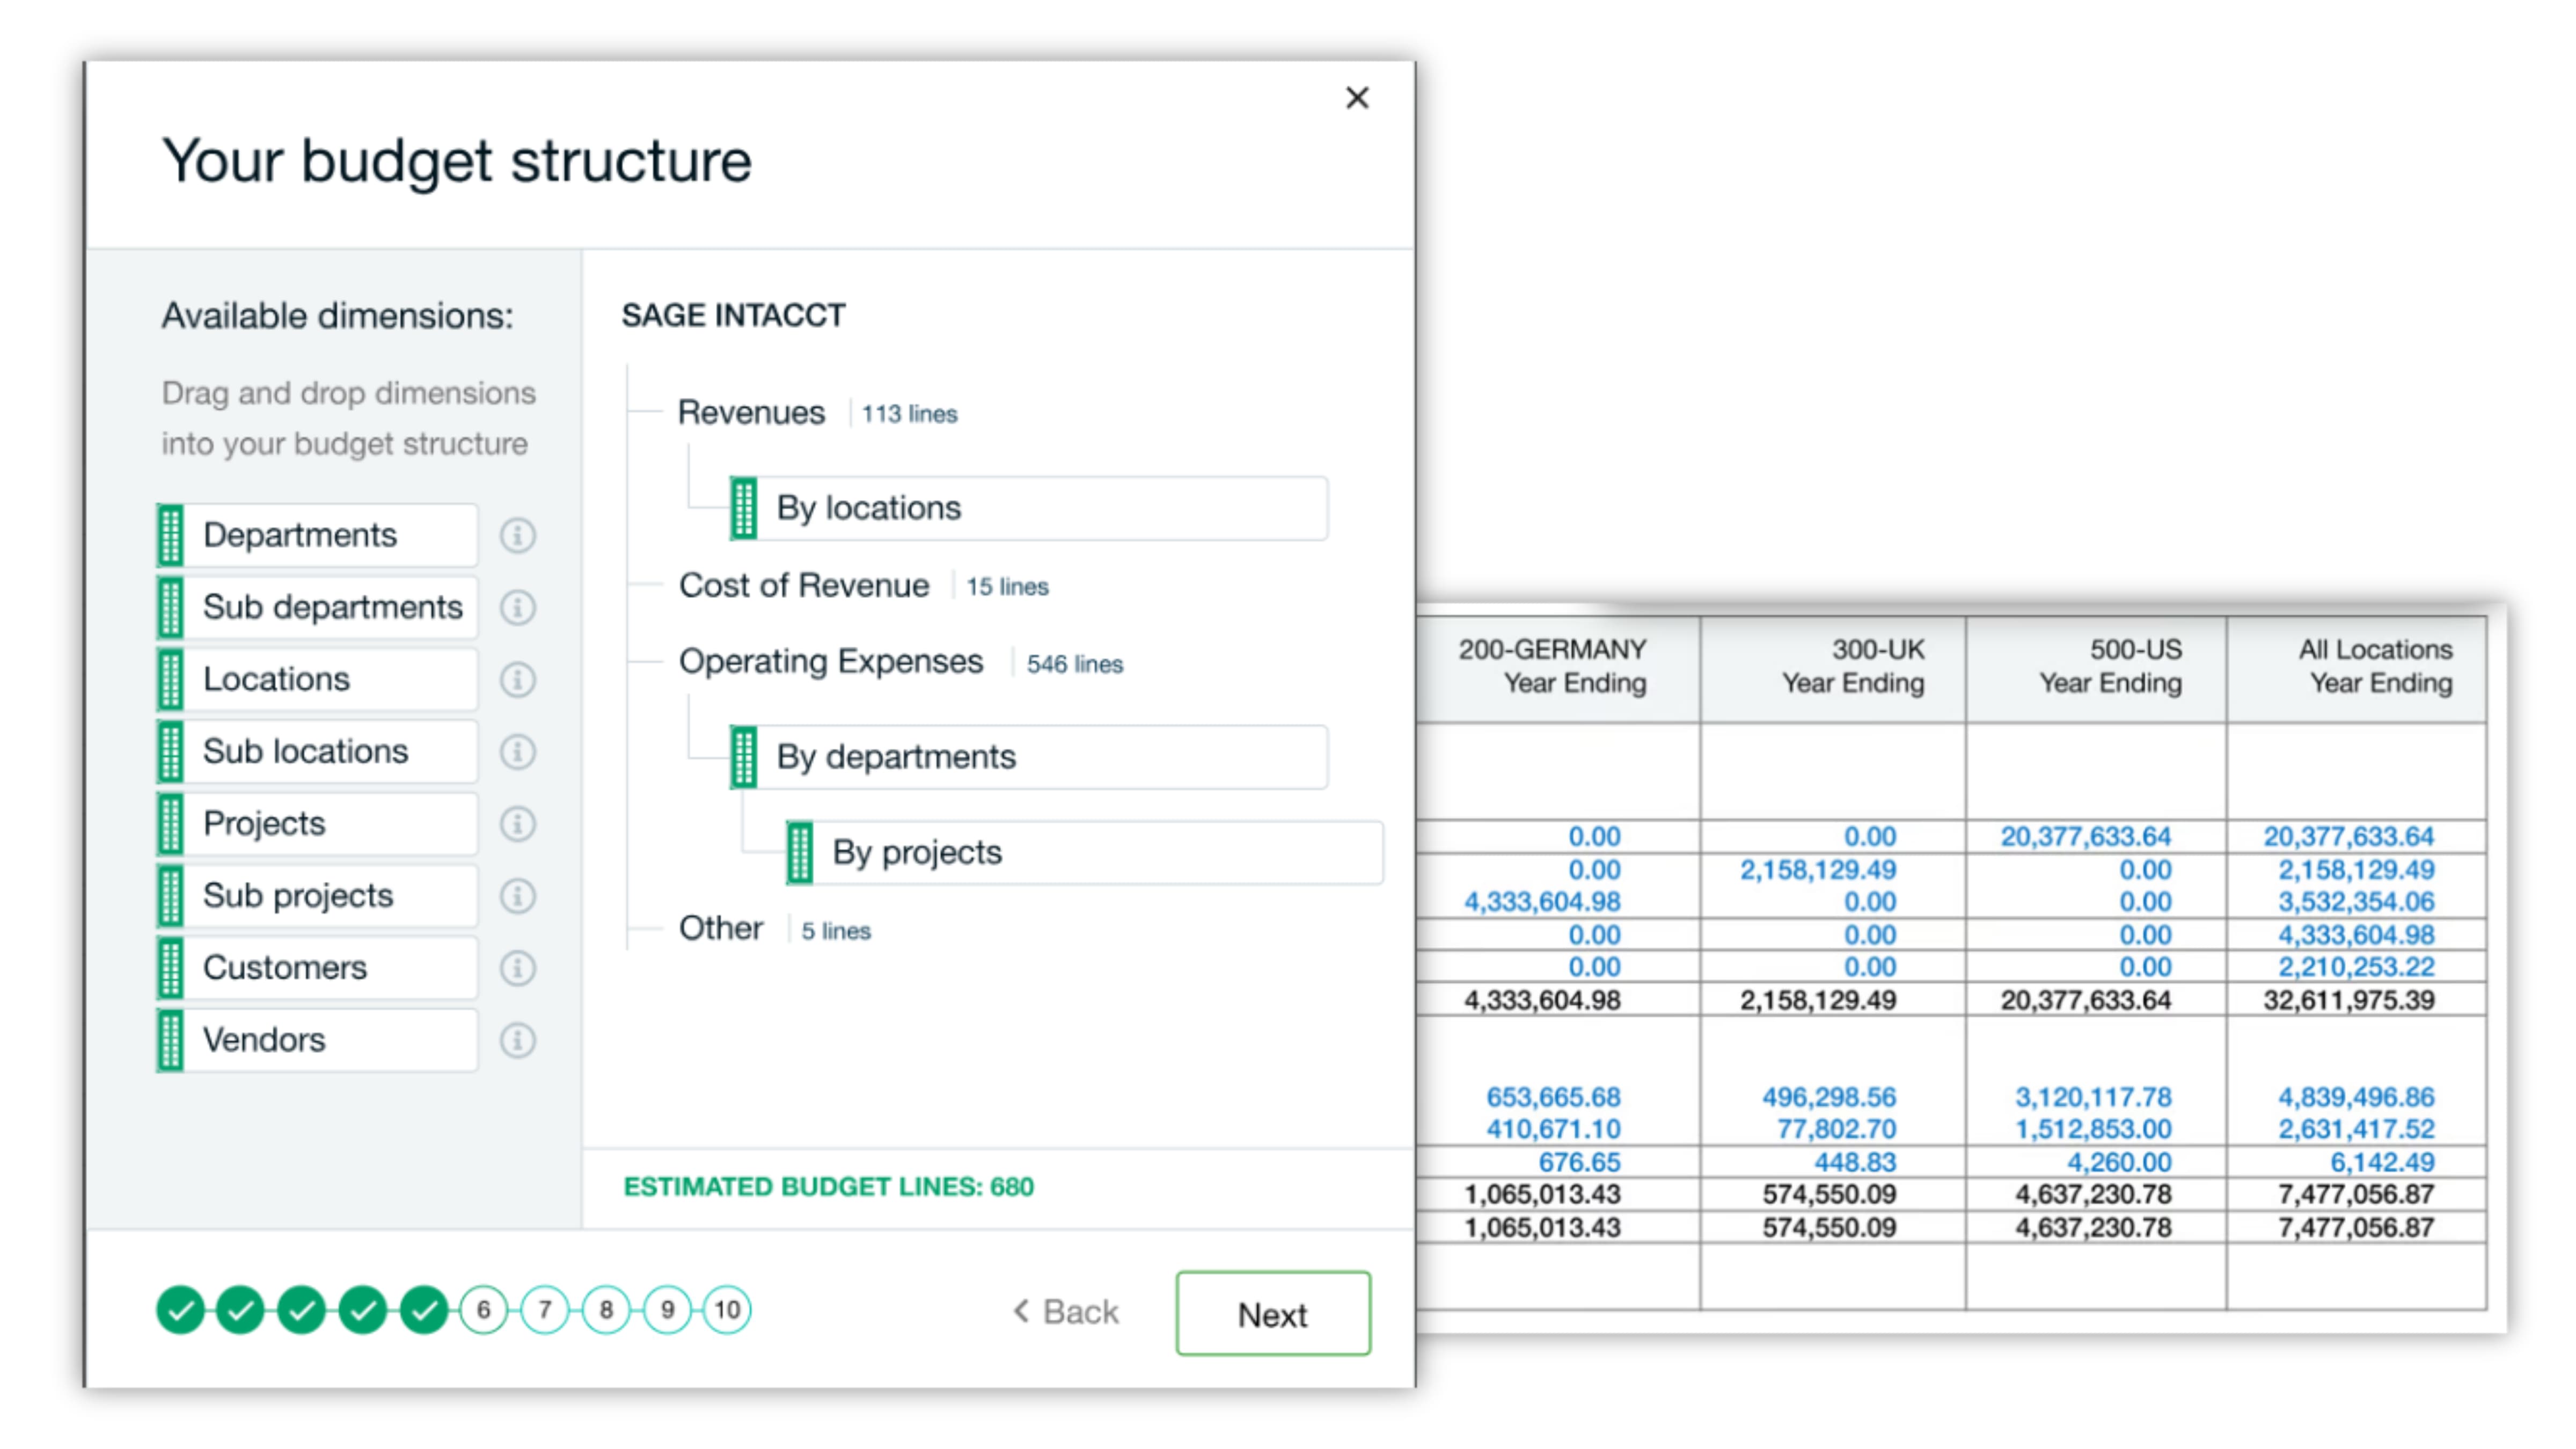The image size is (2576, 1449).
Task: Click info icon beside Projects dimension
Action: pyautogui.click(x=517, y=824)
